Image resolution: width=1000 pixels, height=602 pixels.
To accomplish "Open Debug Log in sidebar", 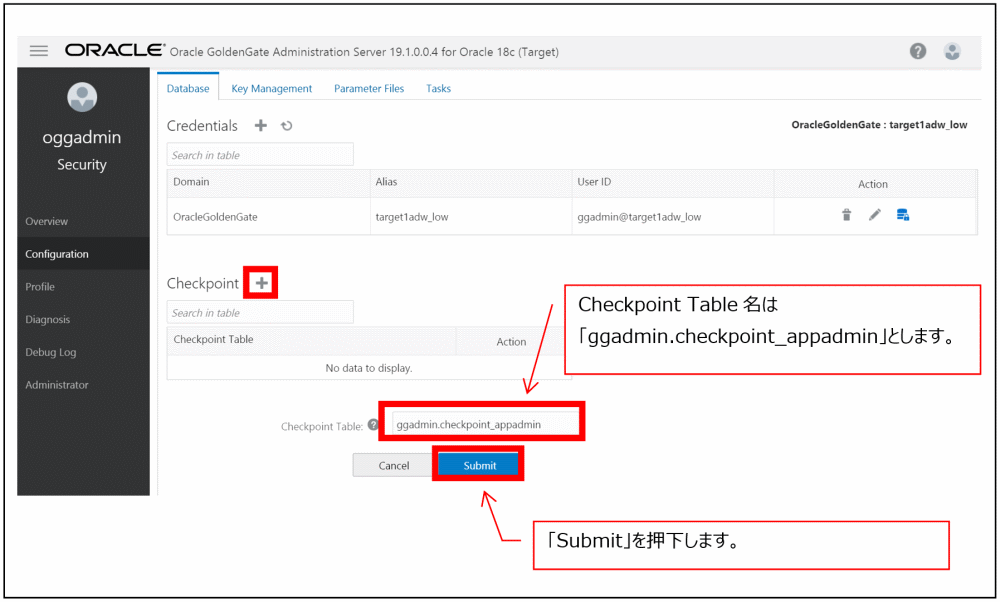I will tap(84, 352).
